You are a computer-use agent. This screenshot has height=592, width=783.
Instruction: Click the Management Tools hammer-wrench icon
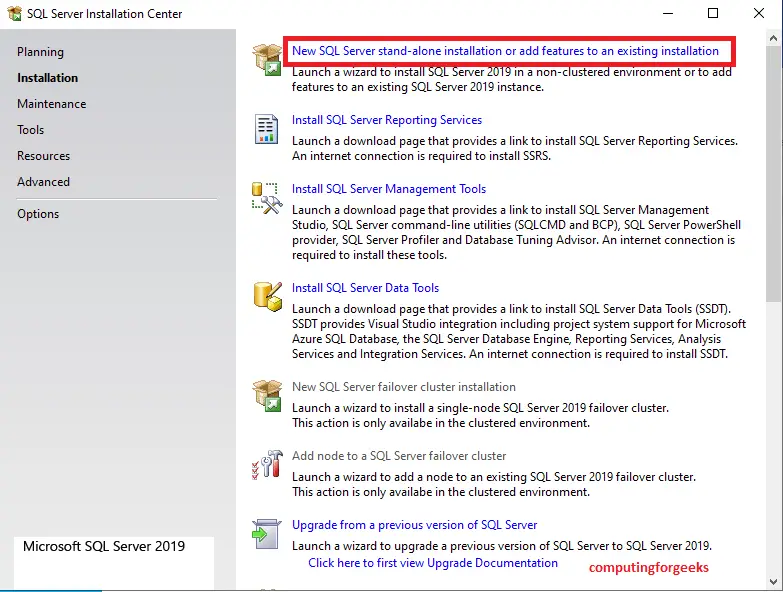[x=267, y=198]
